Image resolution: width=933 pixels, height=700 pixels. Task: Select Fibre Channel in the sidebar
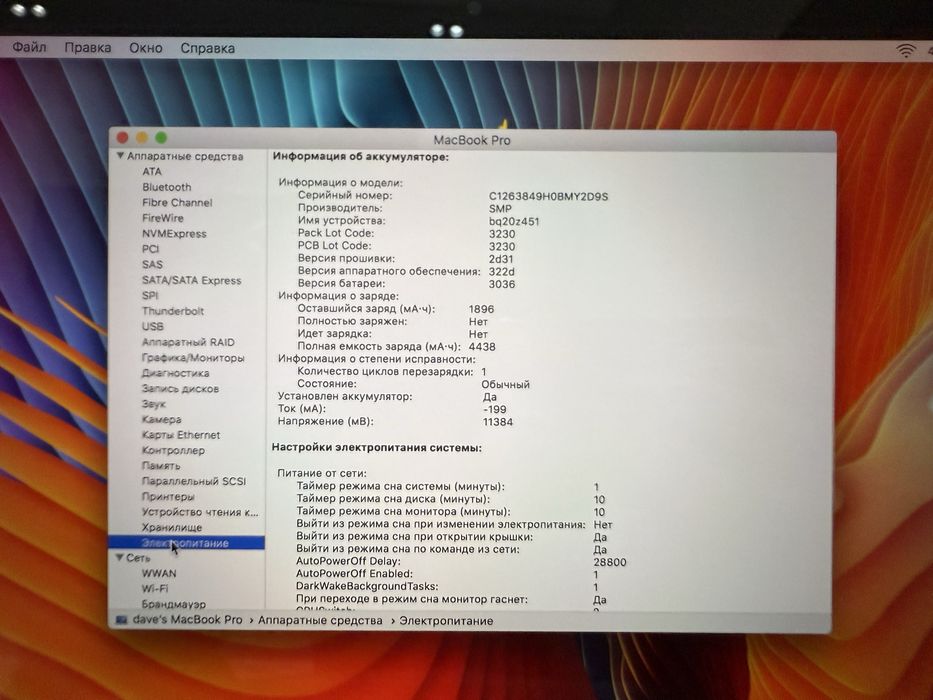[x=177, y=202]
